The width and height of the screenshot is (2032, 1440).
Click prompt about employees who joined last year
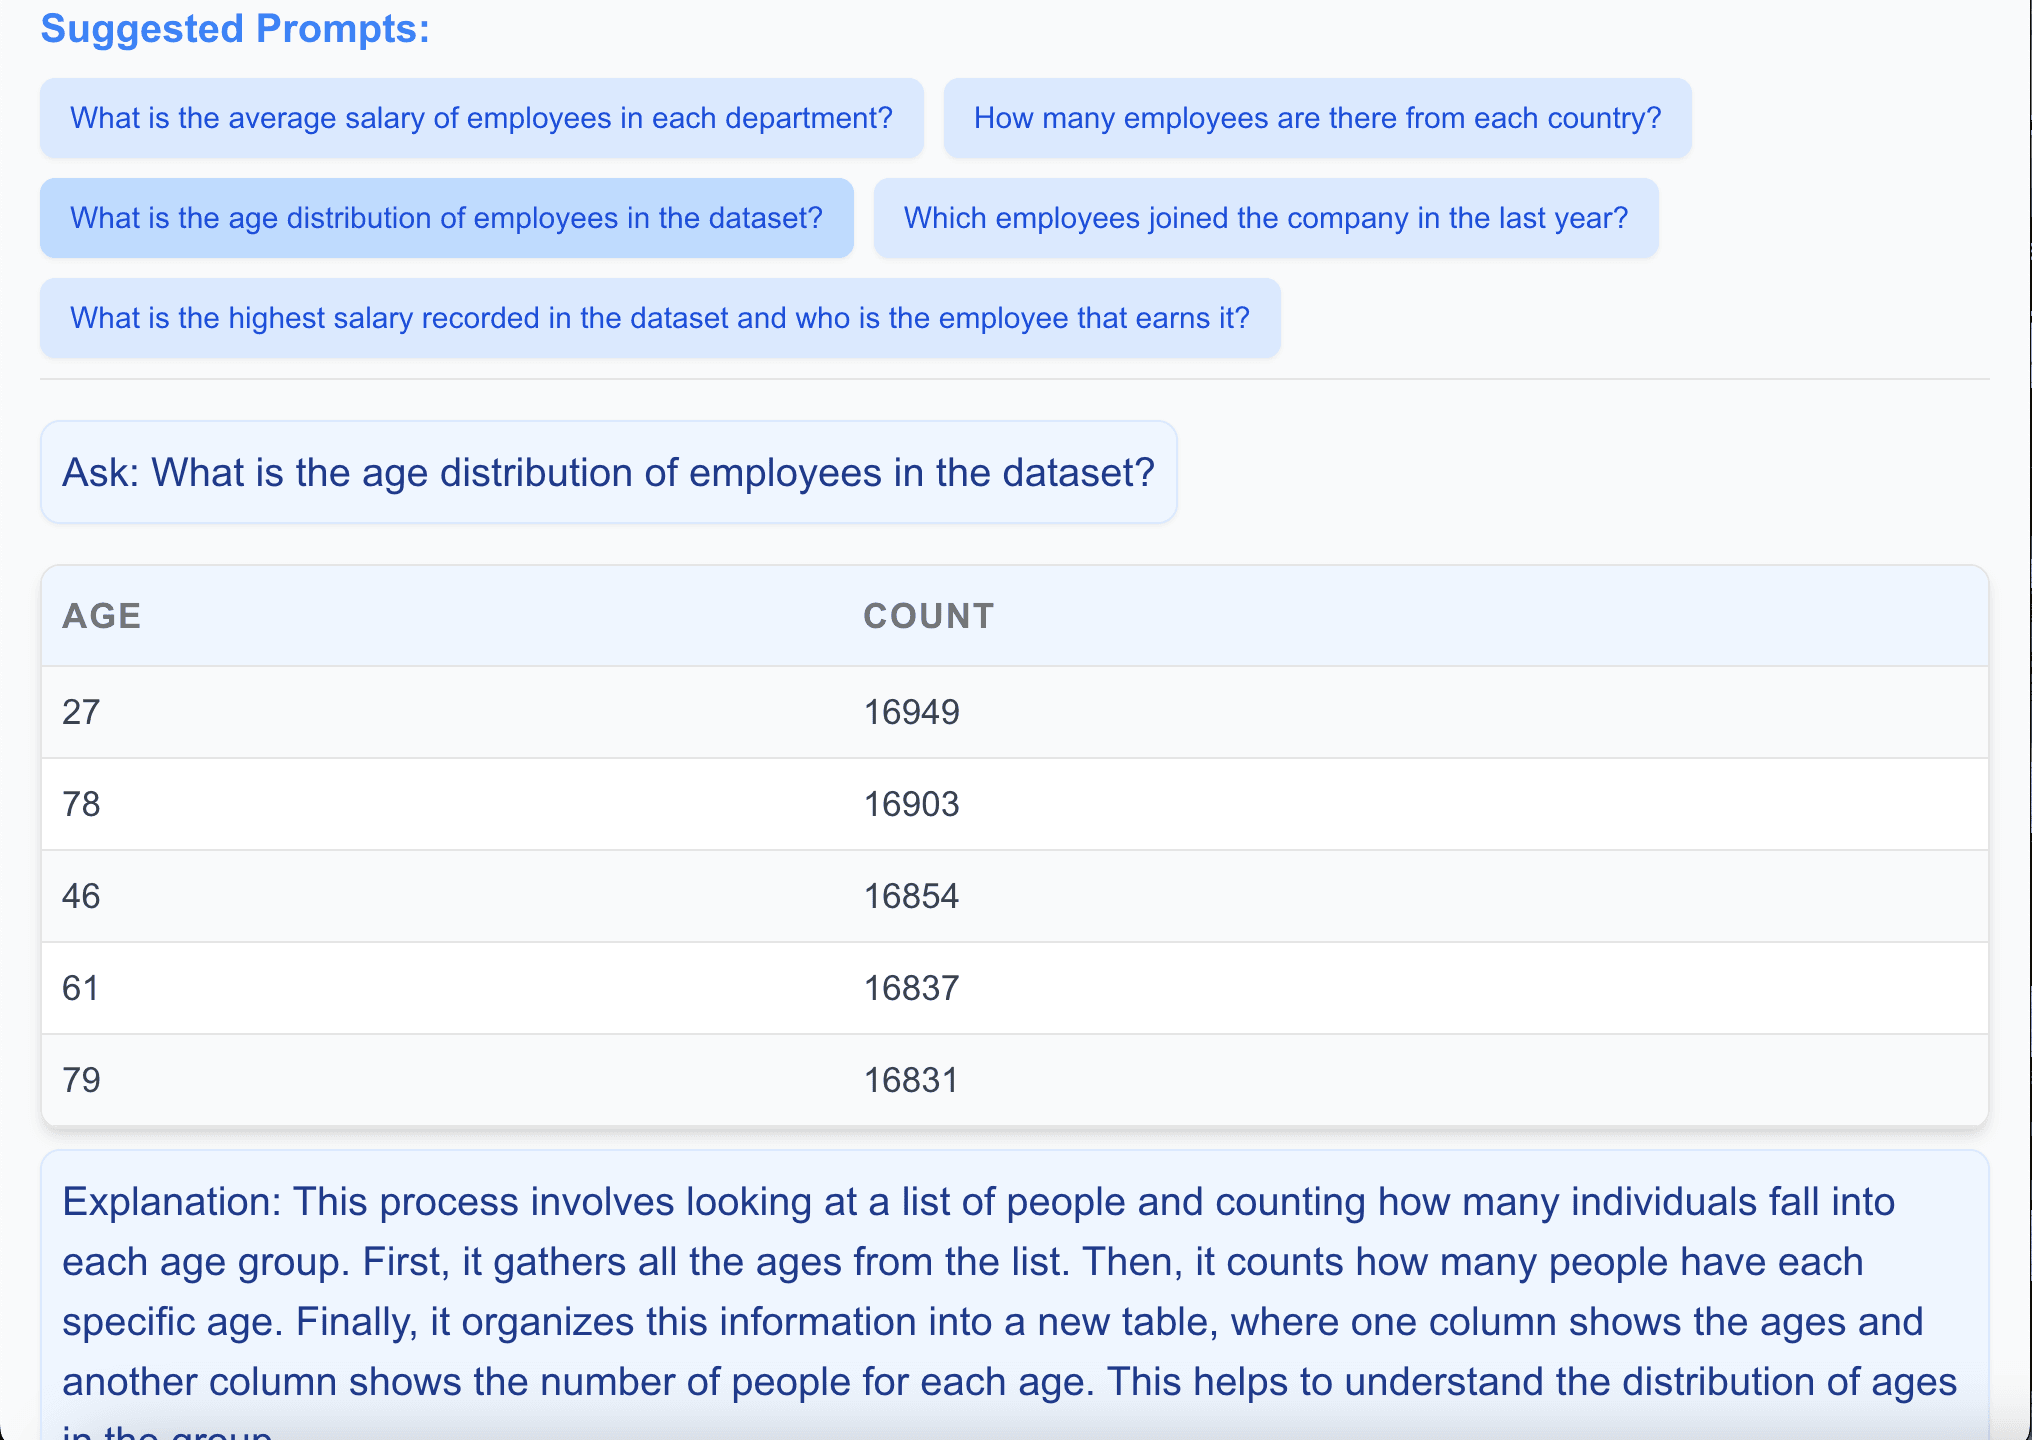pos(1265,218)
